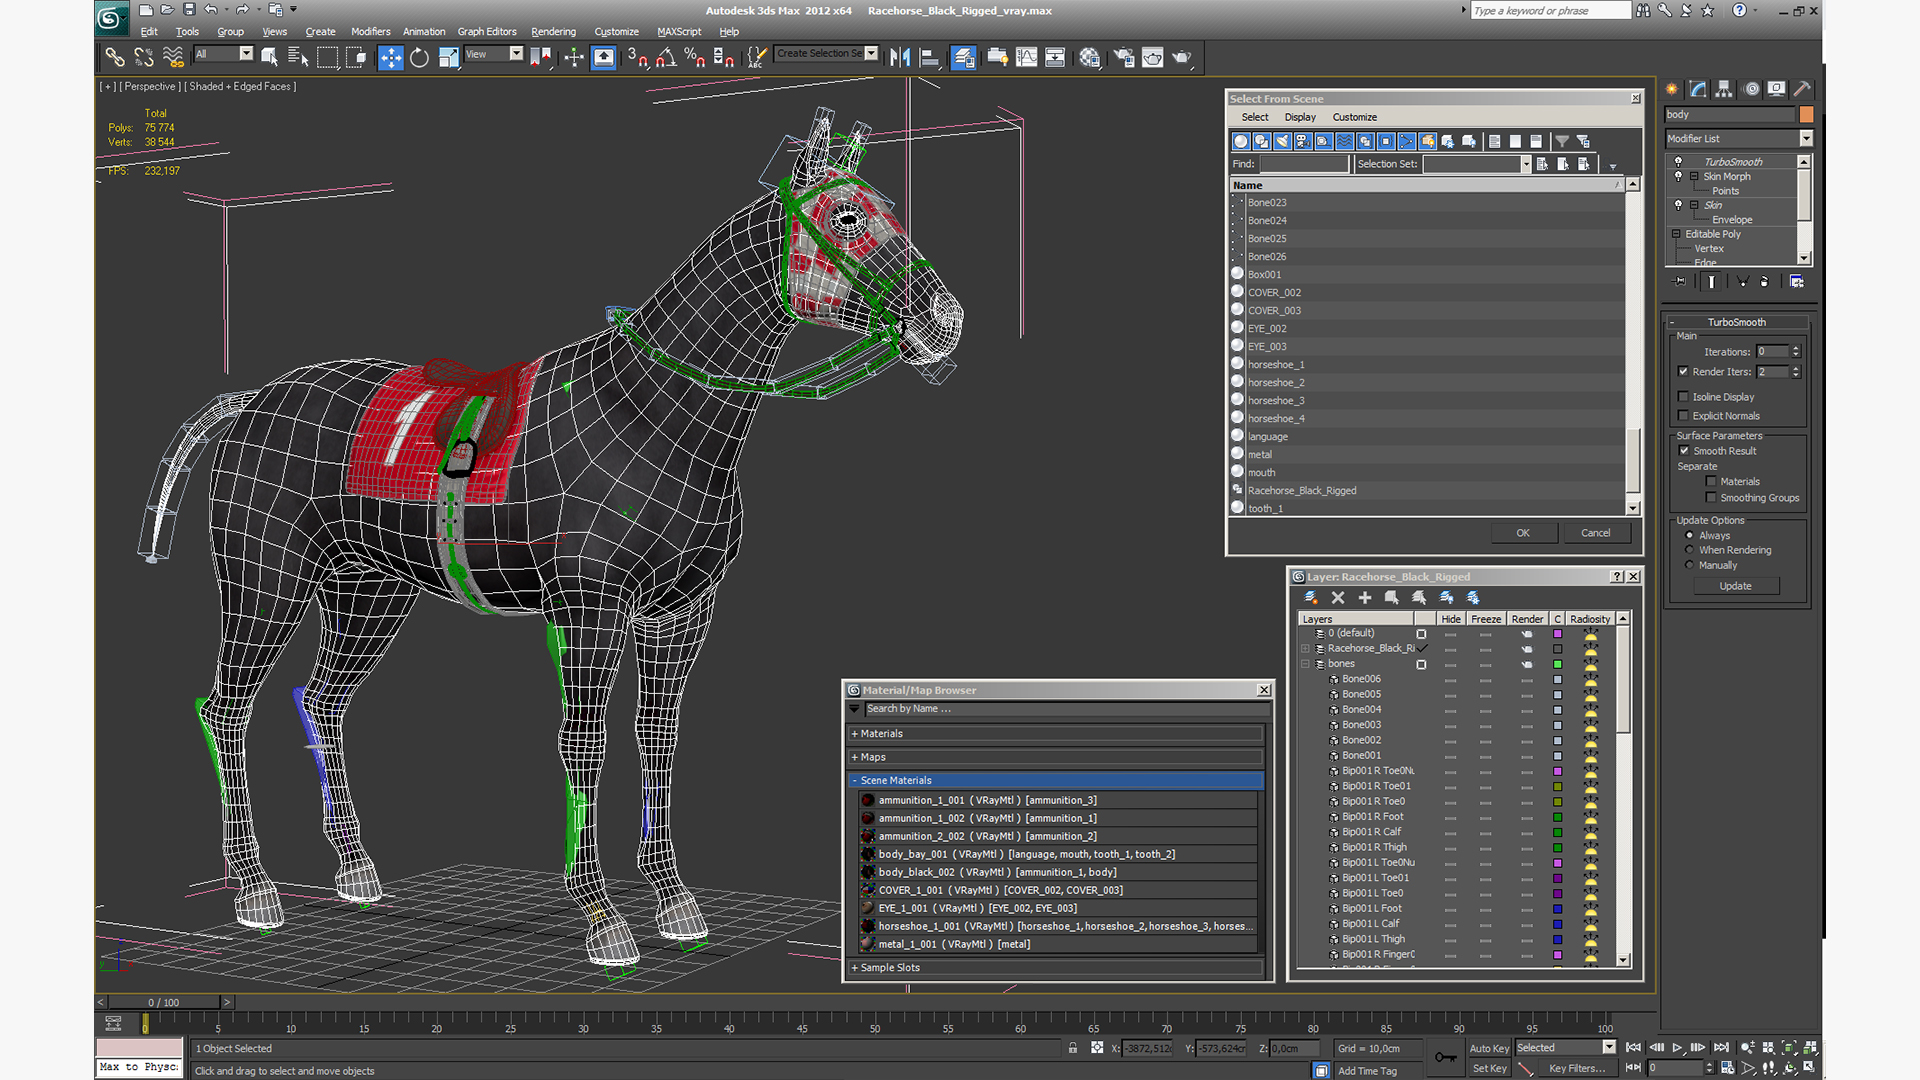The height and width of the screenshot is (1080, 1920).
Task: Toggle Percent Snap in main toolbar
Action: 695,57
